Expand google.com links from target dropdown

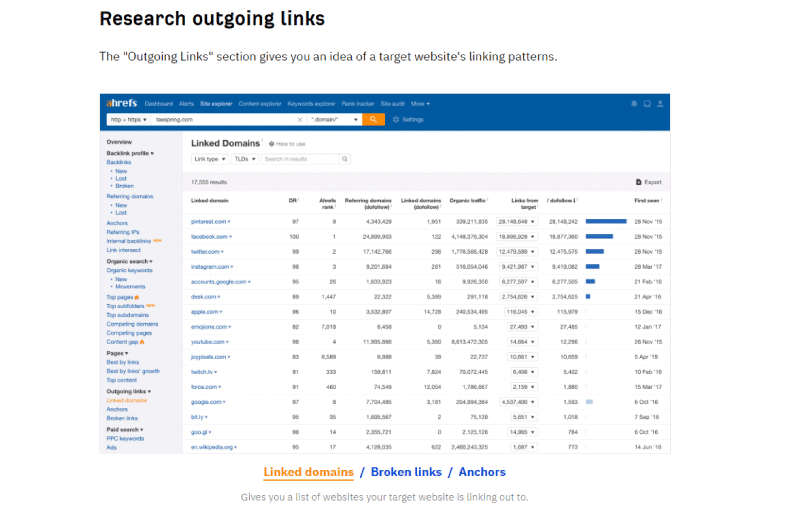[518, 402]
